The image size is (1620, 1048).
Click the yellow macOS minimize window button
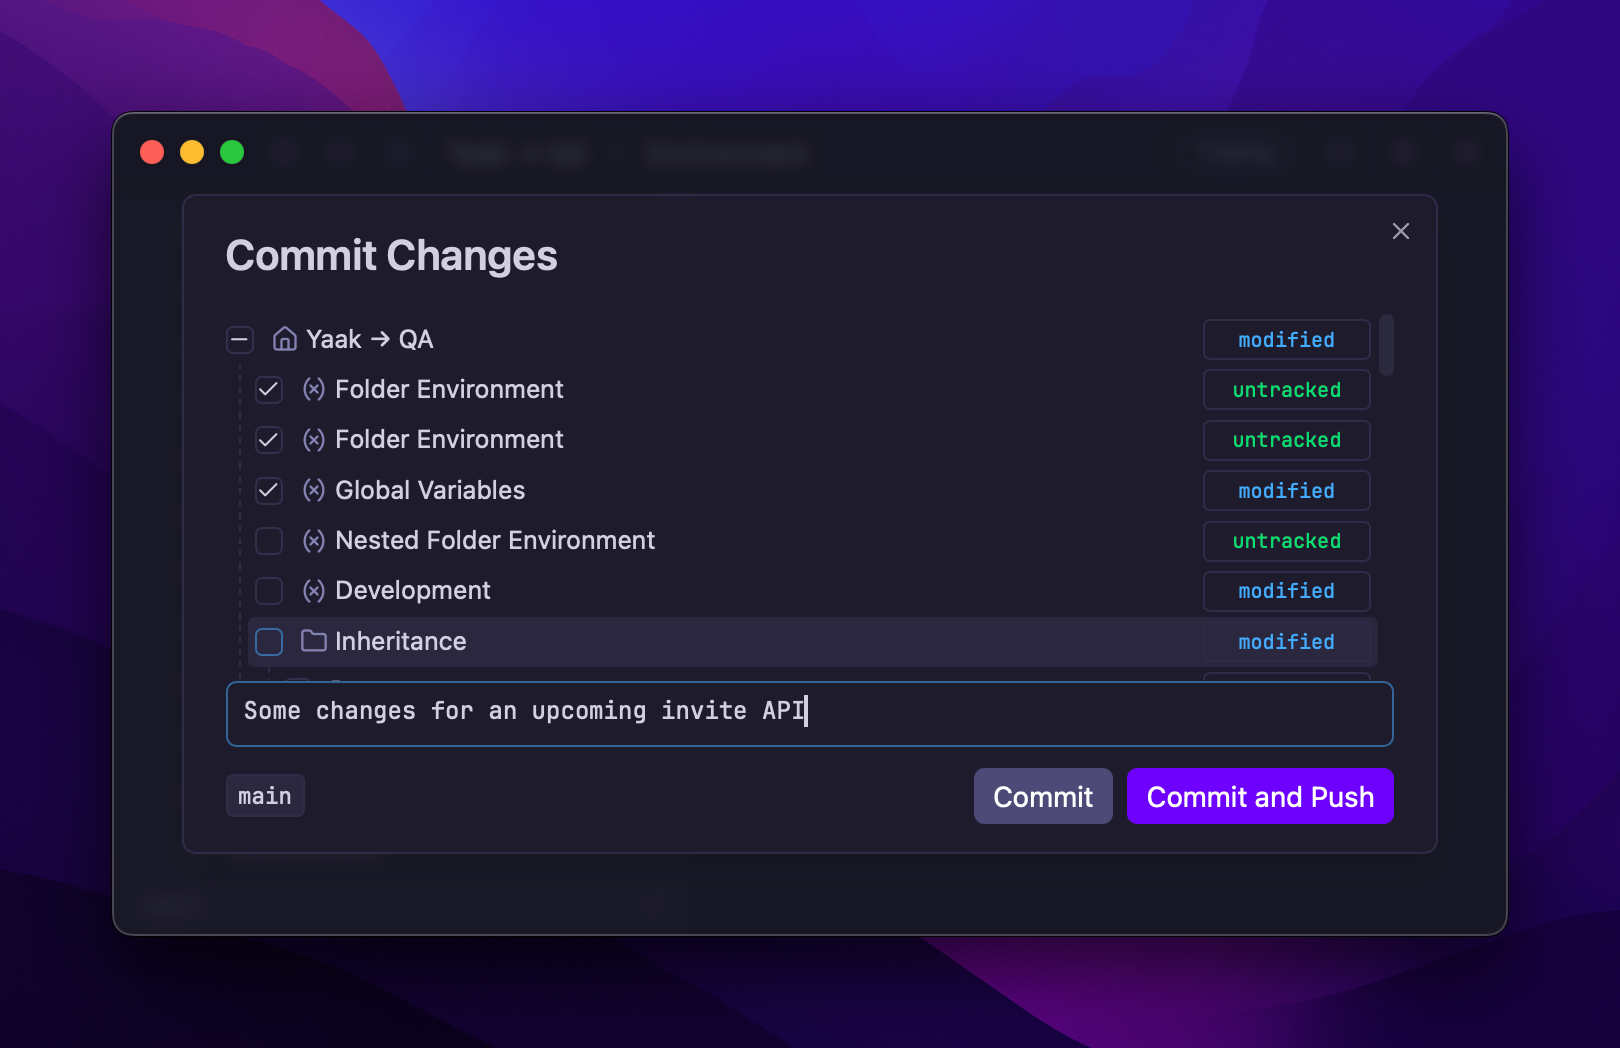pos(192,152)
